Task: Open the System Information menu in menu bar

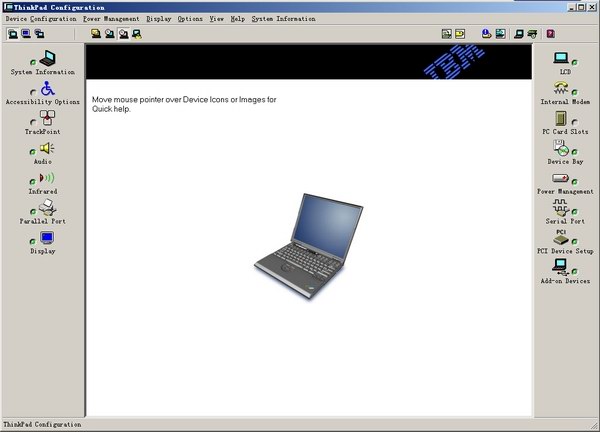Action: pyautogui.click(x=283, y=19)
